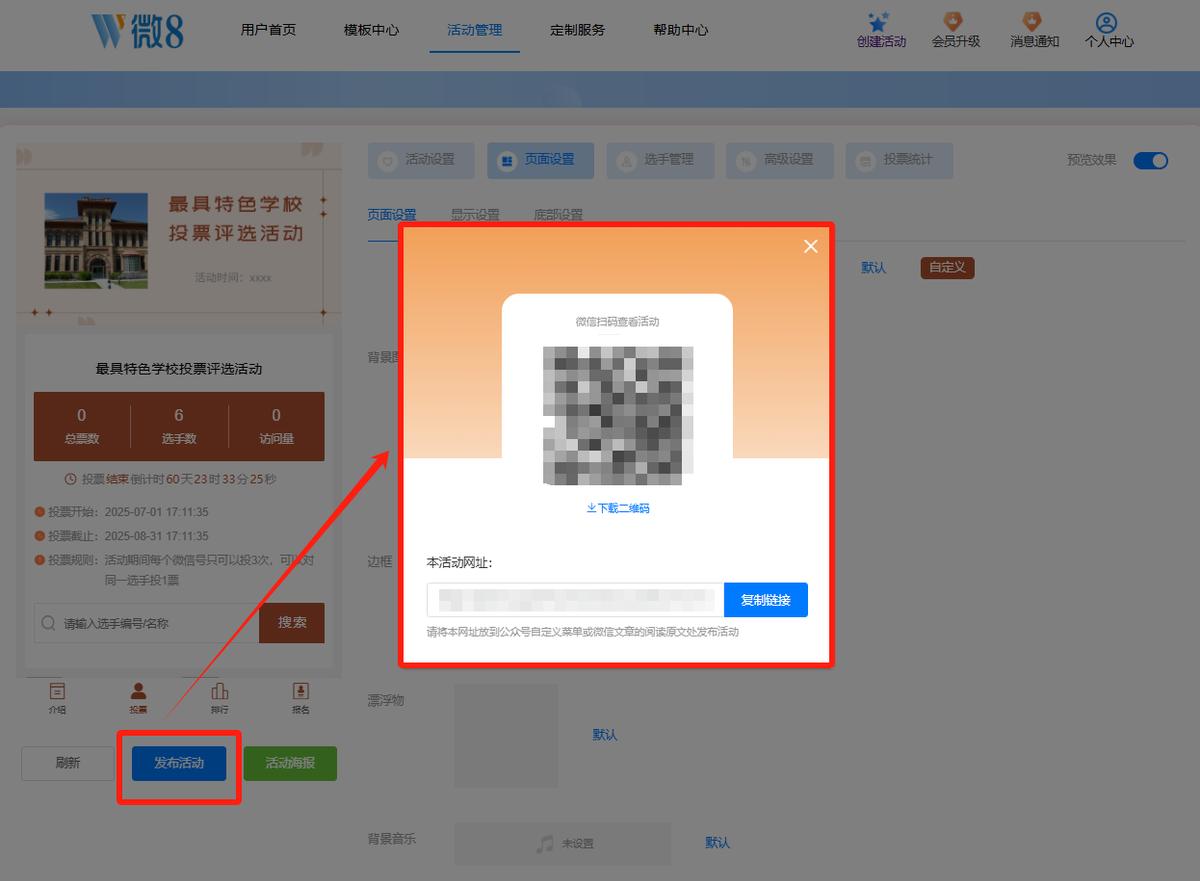The width and height of the screenshot is (1200, 881).
Task: Open 消息通知 notifications icon
Action: point(1032,22)
